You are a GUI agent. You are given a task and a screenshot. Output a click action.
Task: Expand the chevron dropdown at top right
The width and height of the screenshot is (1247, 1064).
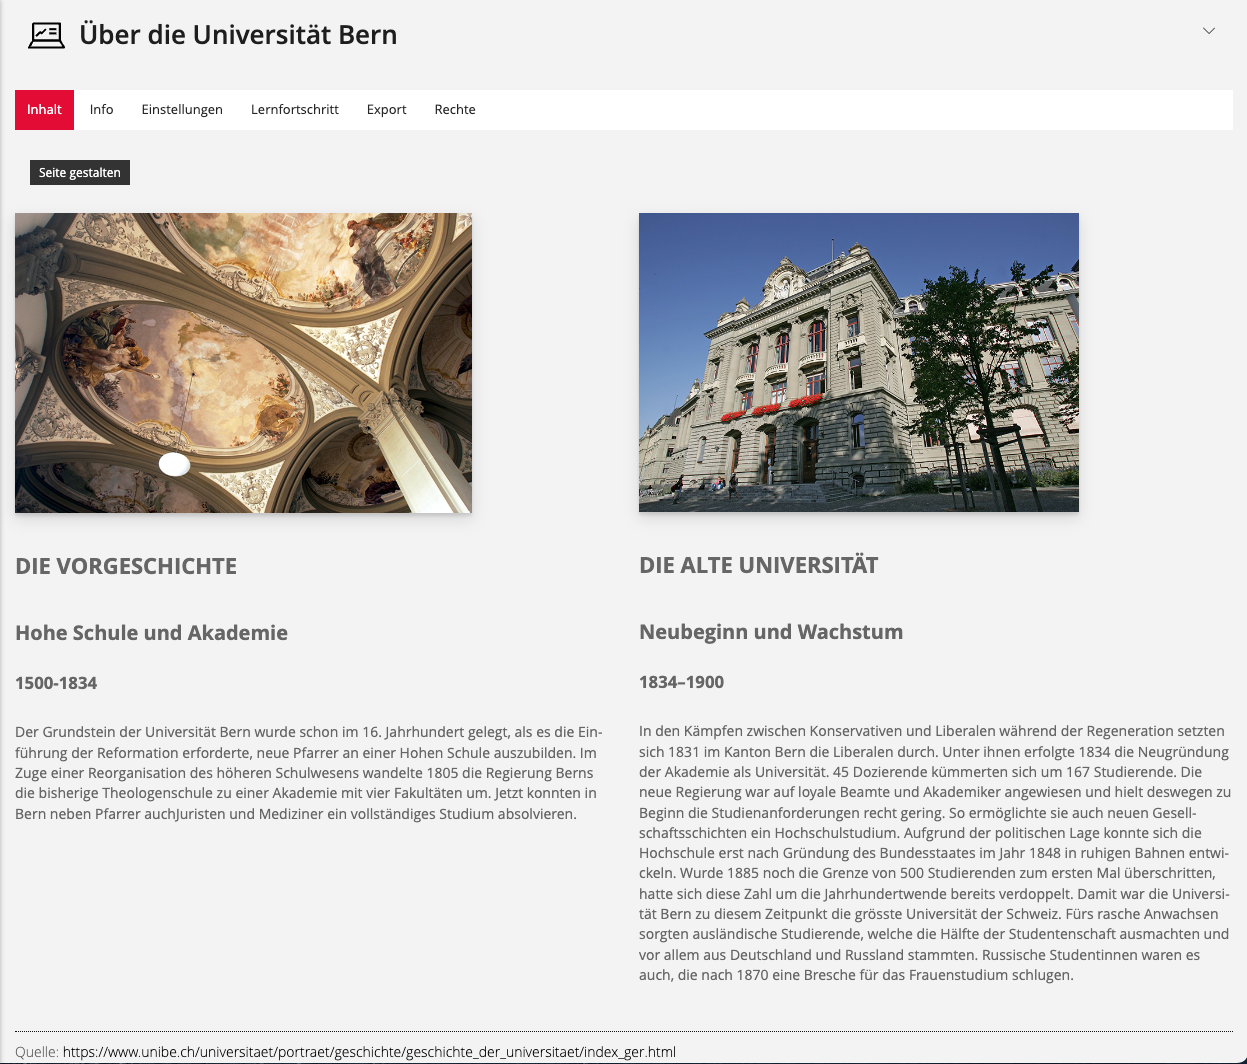1208,31
